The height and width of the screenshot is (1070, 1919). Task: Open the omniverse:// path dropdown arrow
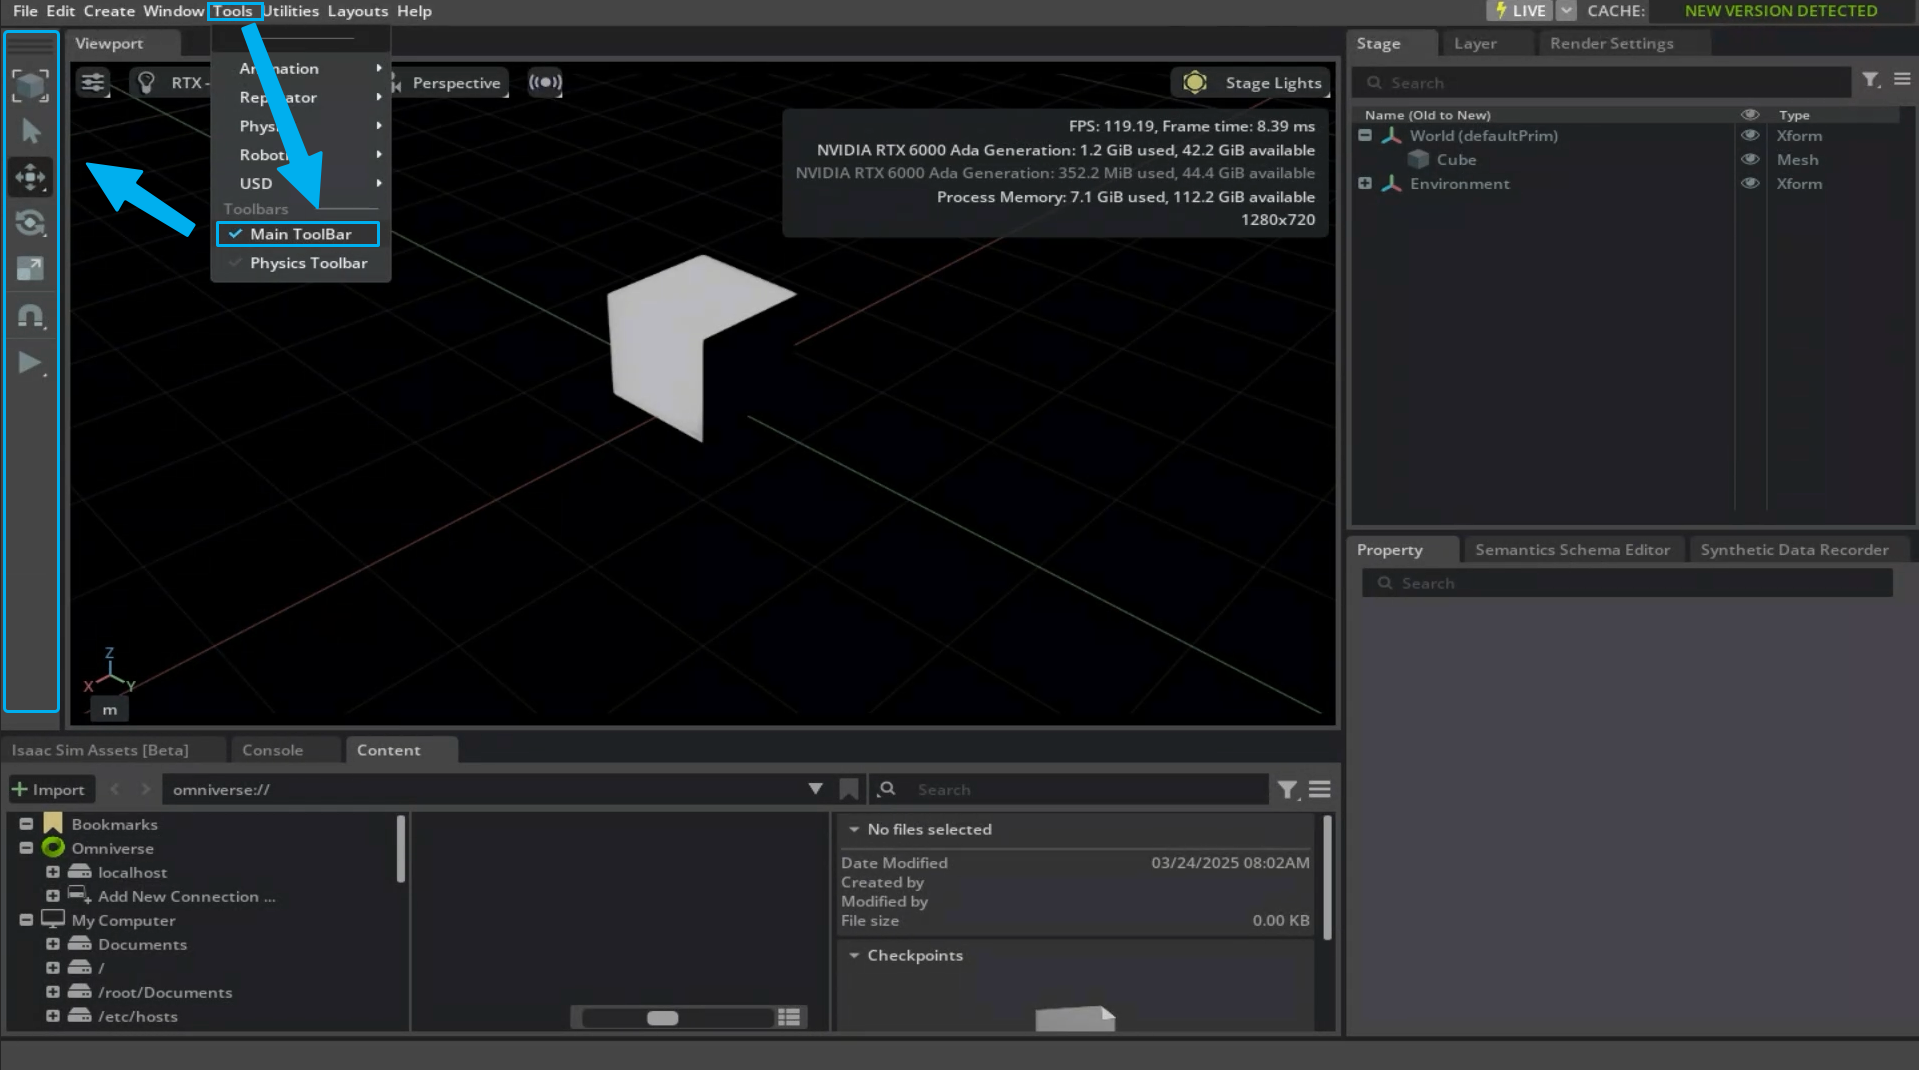coord(816,789)
